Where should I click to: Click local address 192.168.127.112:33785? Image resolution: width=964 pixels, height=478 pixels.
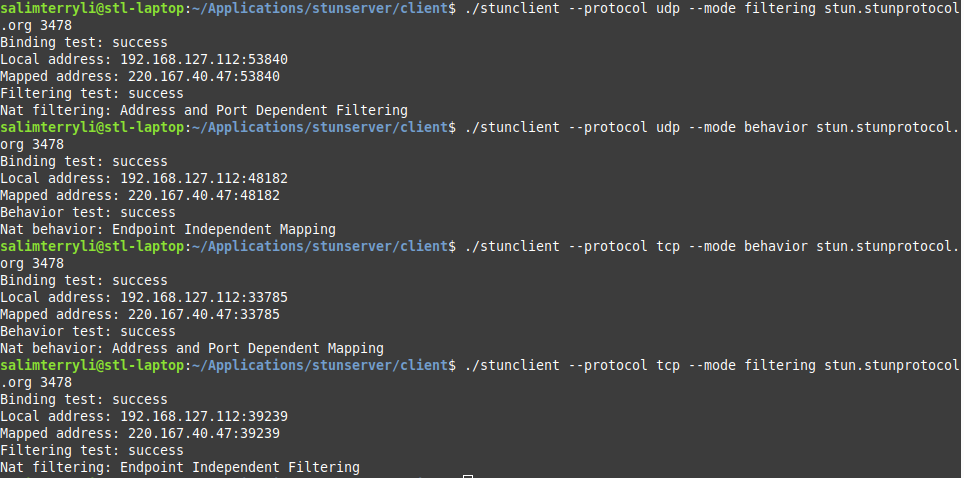[203, 297]
